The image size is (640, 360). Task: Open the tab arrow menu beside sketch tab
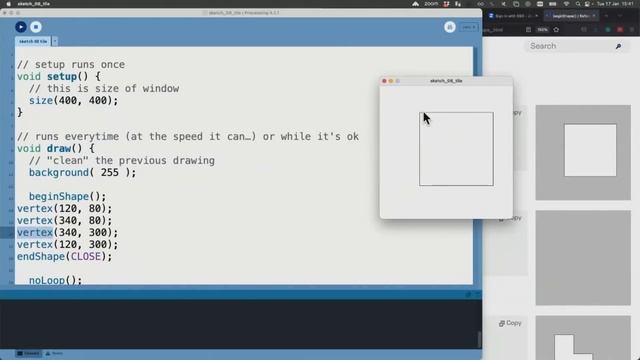(55, 41)
